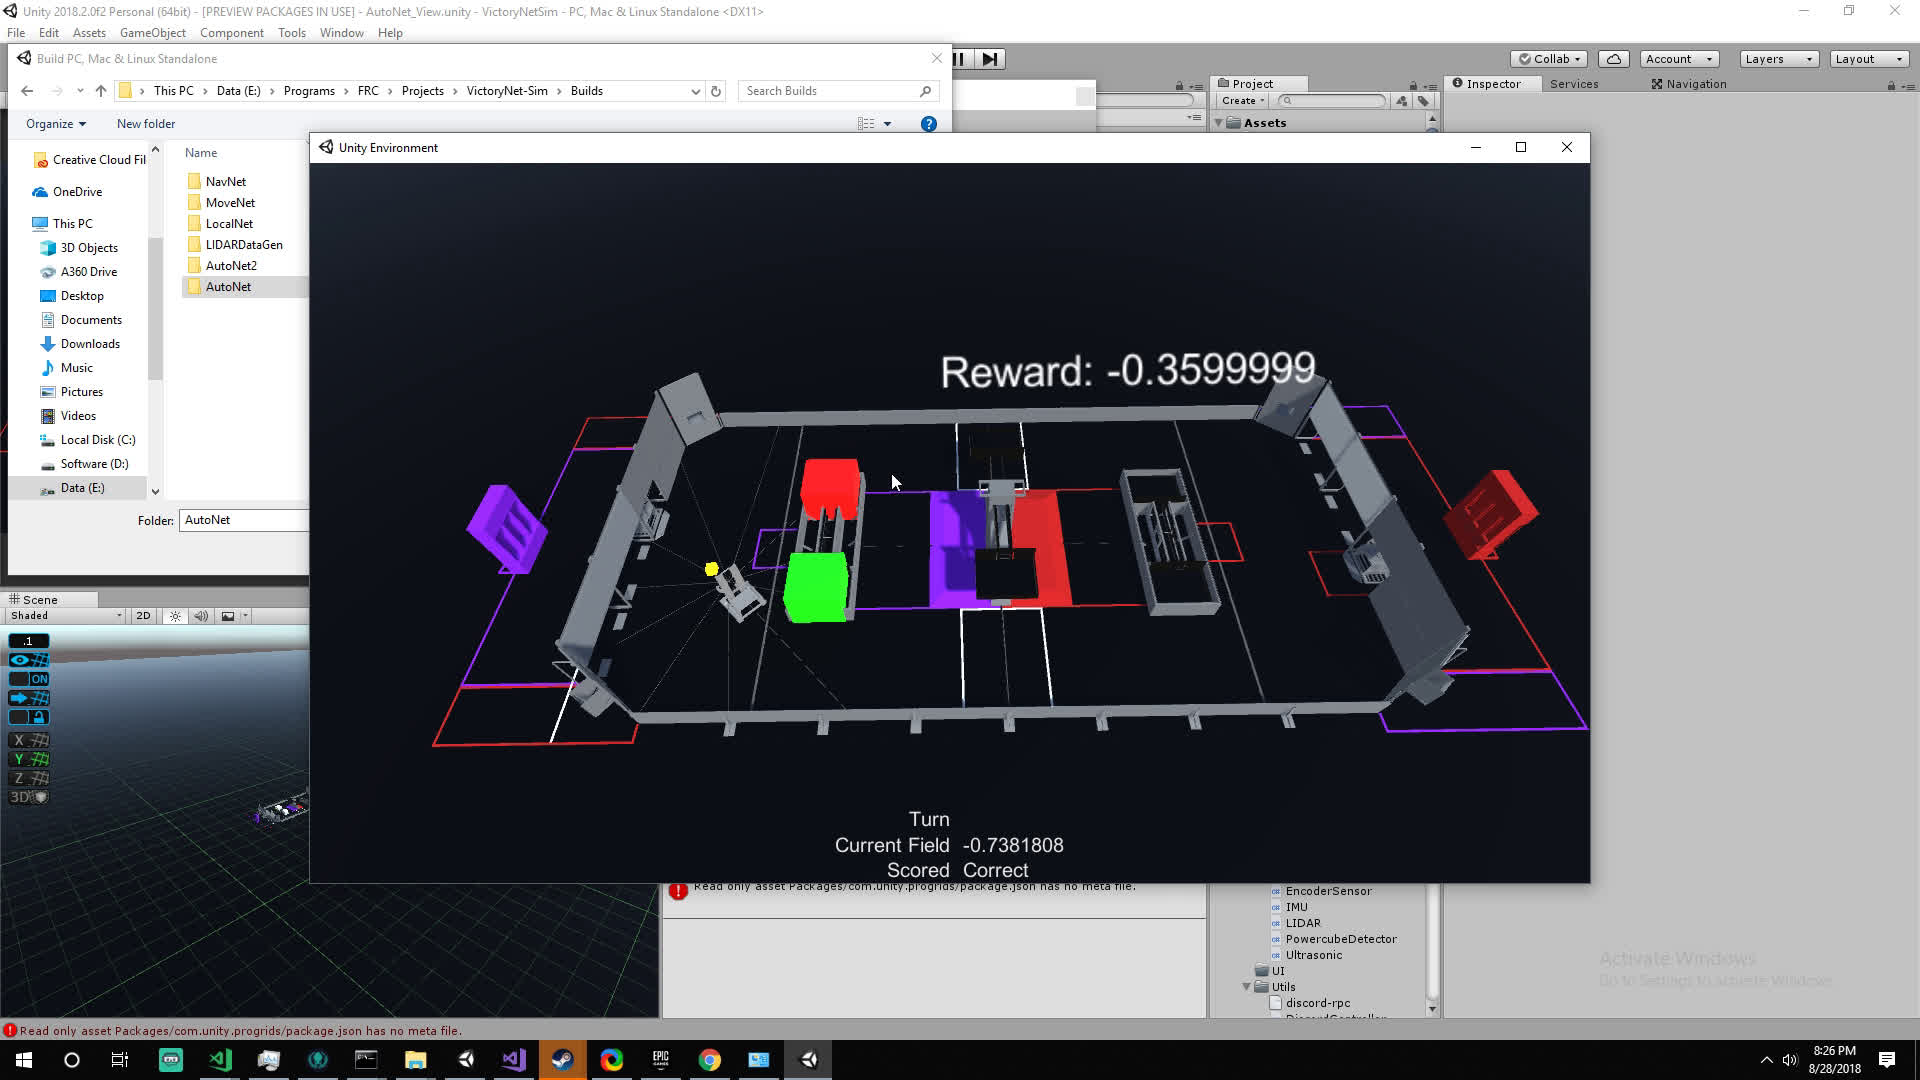
Task: Select the ProGrids Y axis grid
Action: pos(28,760)
